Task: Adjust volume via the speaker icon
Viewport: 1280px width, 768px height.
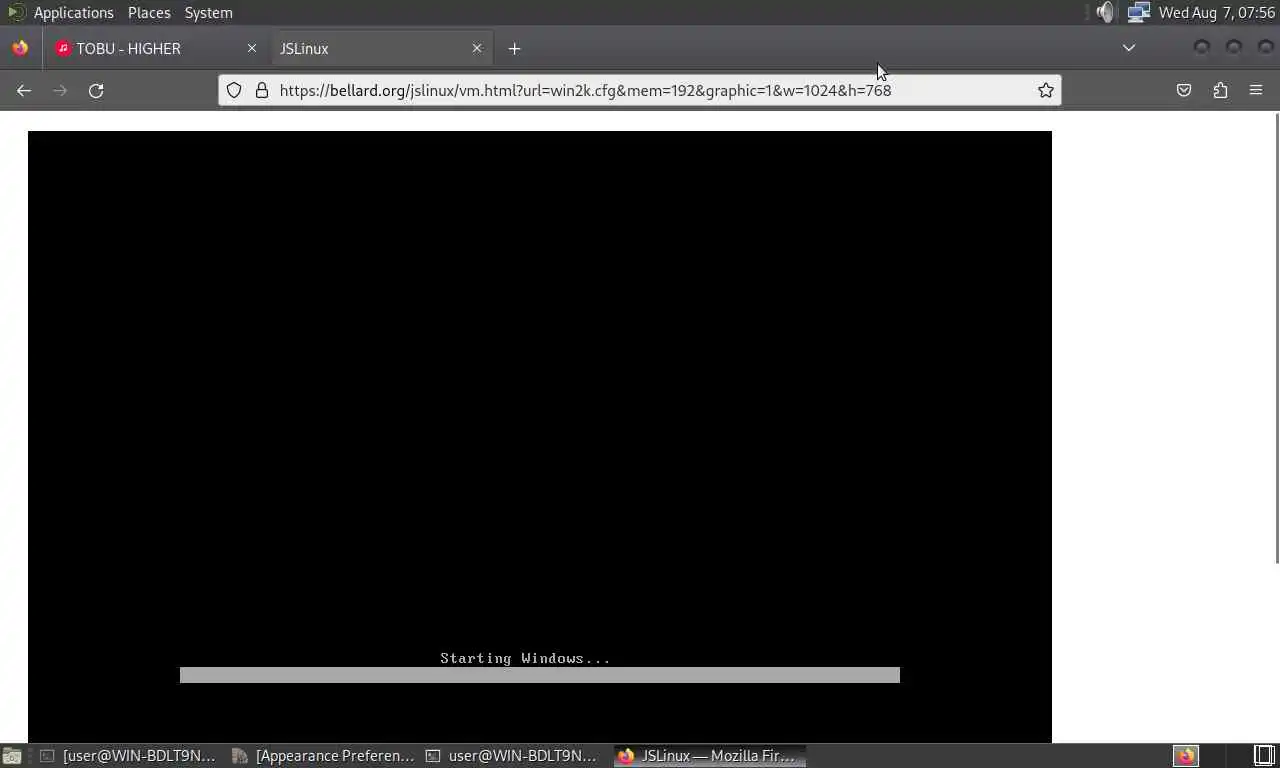Action: pyautogui.click(x=1105, y=12)
